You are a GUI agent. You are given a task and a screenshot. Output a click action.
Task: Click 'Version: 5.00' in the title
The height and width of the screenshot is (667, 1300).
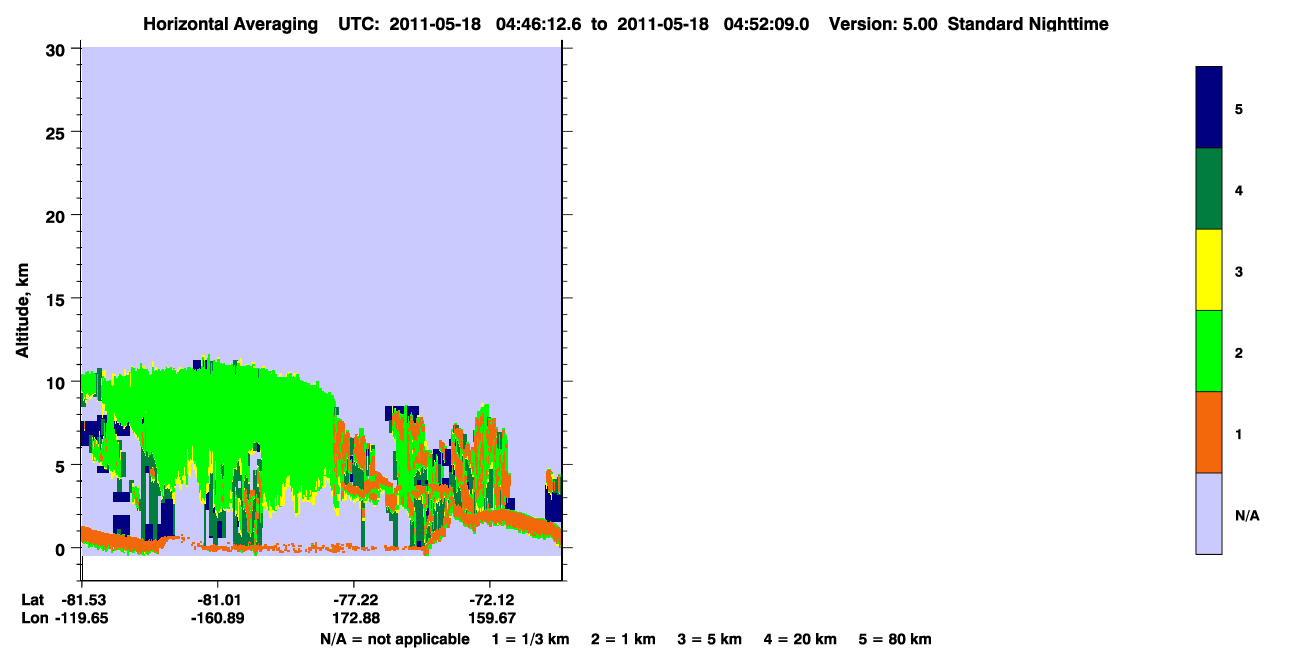(x=883, y=24)
